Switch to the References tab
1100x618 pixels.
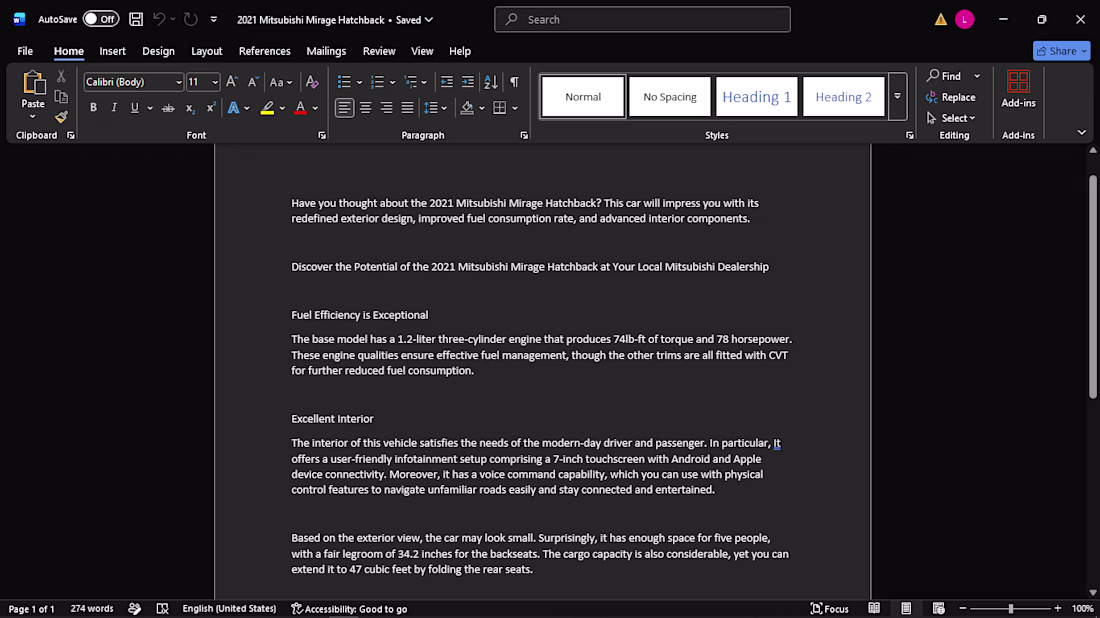coord(264,51)
